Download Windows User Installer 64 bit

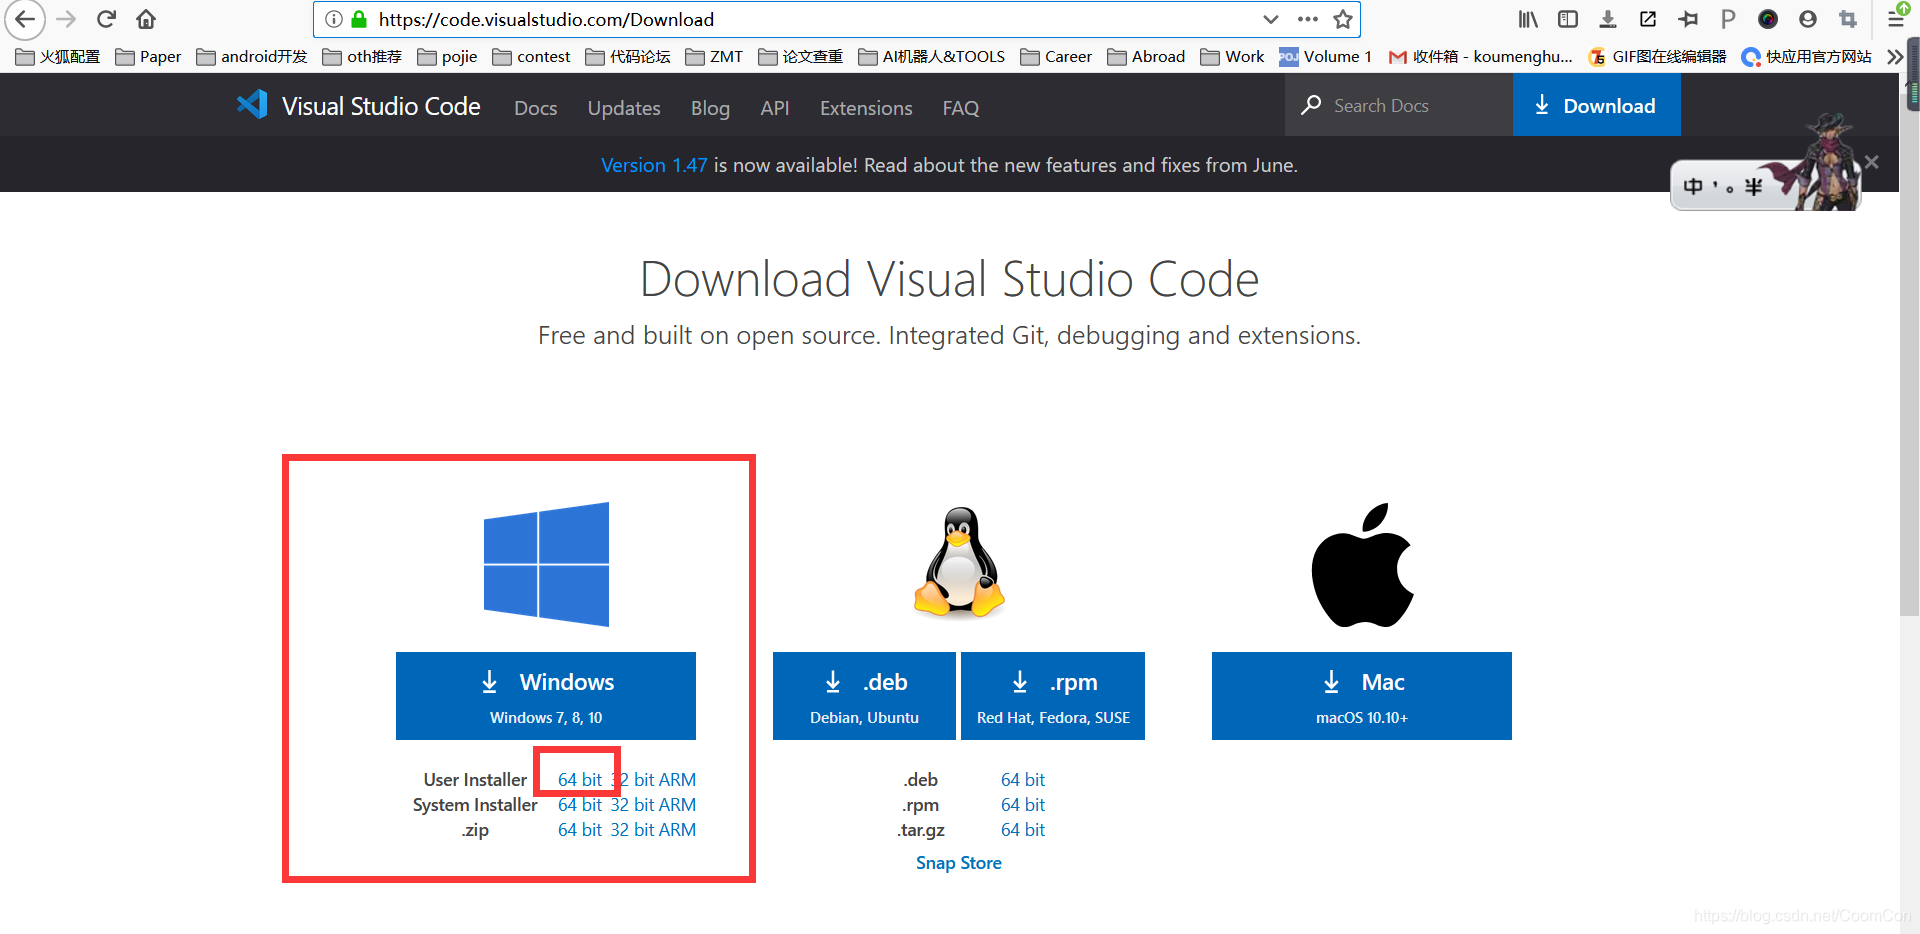click(580, 780)
